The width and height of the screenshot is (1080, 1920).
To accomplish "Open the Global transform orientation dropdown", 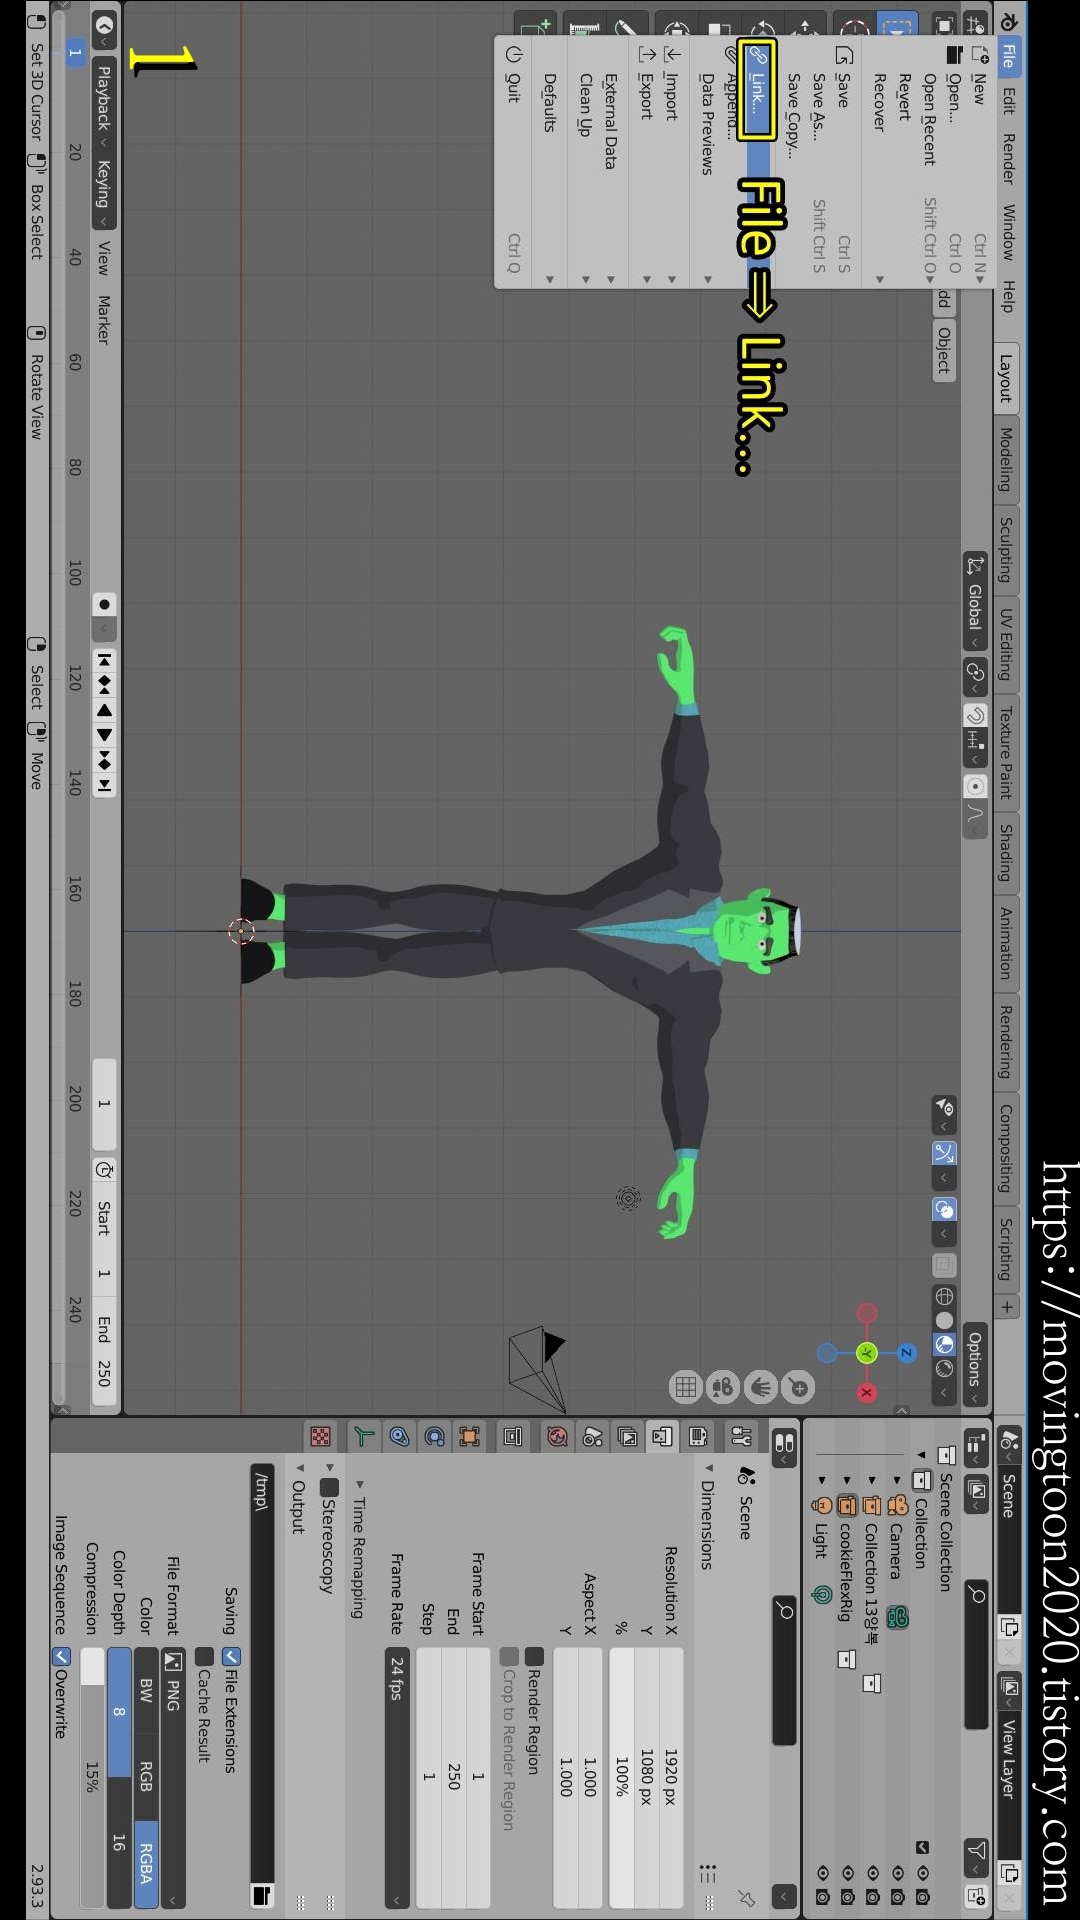I will (x=975, y=602).
